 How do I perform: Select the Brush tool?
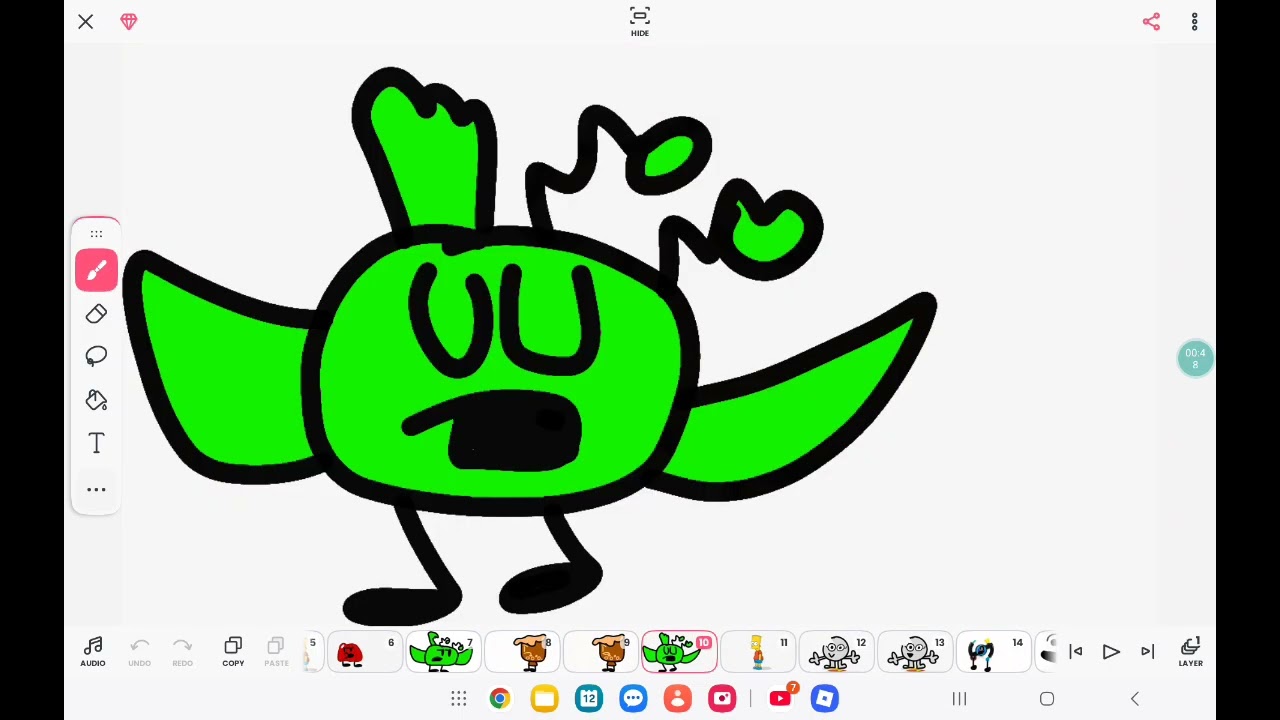click(x=96, y=271)
